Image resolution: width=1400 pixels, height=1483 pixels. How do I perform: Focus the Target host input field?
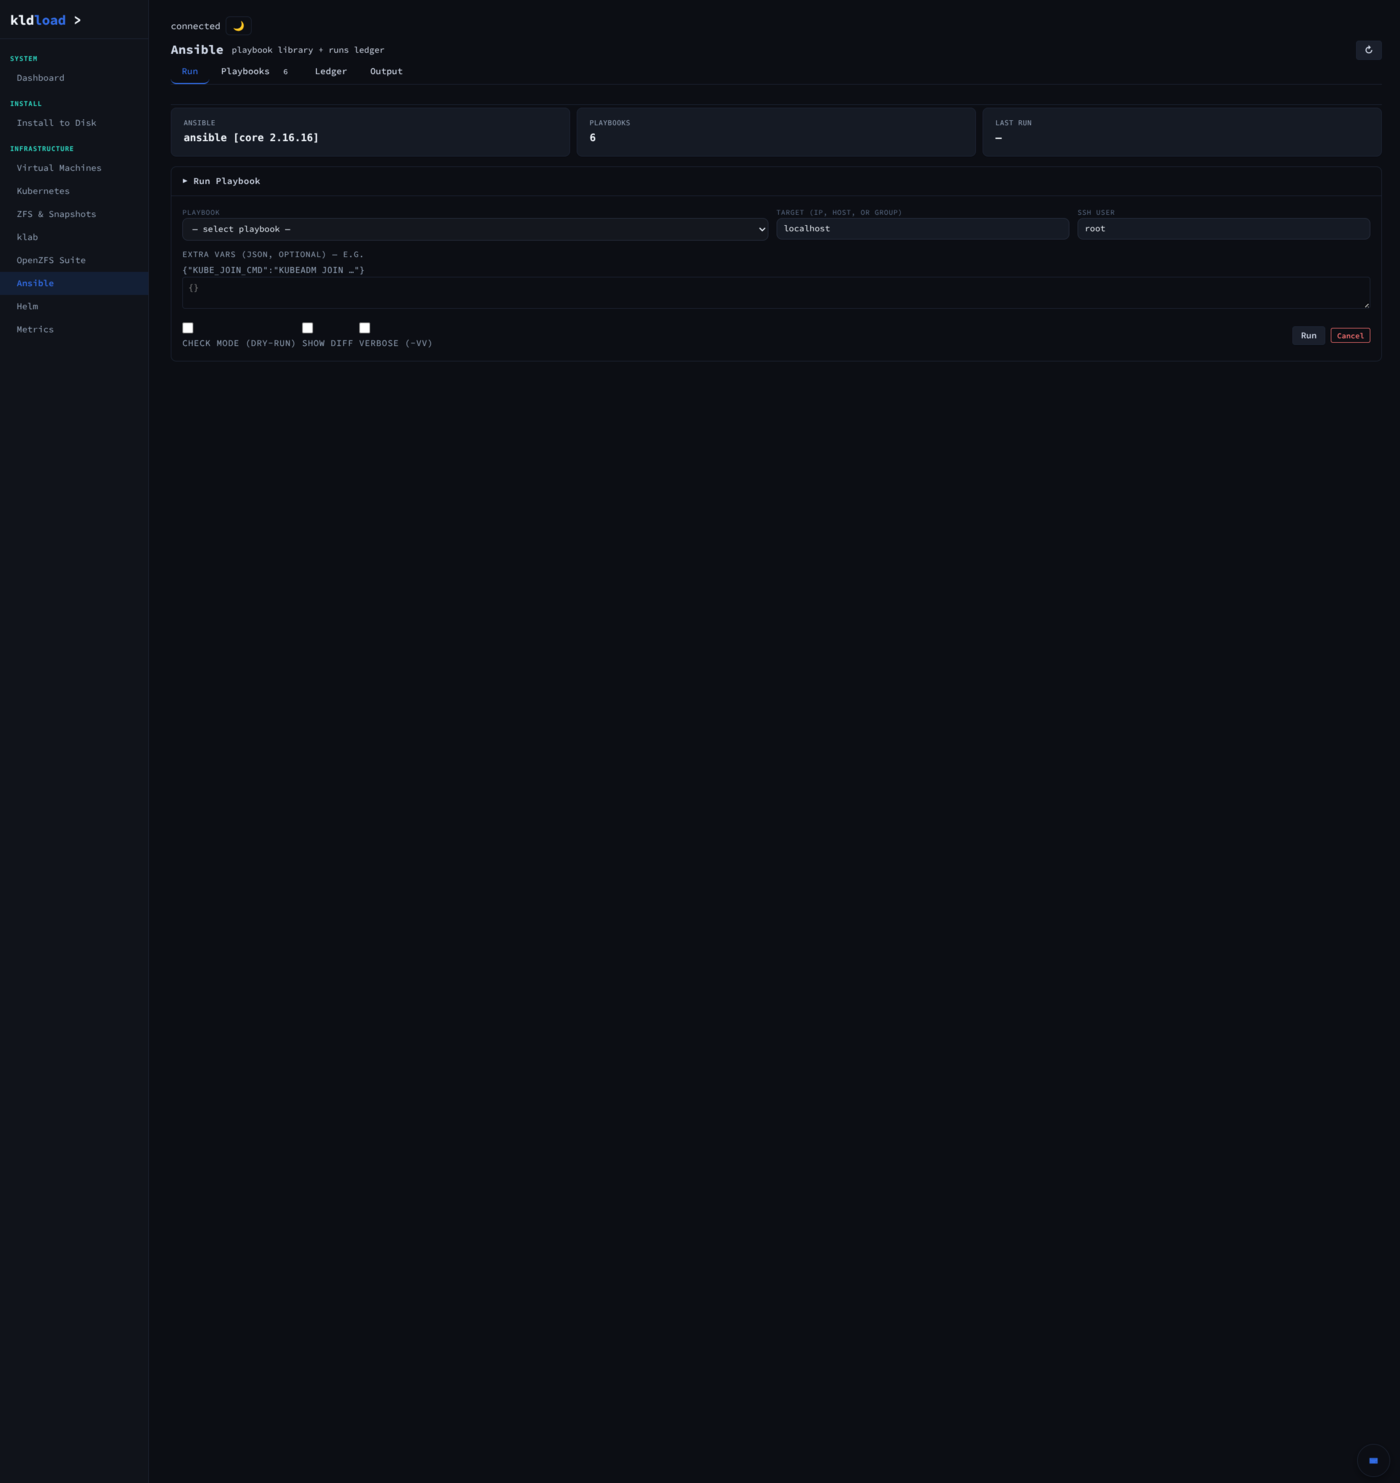pyautogui.click(x=922, y=229)
